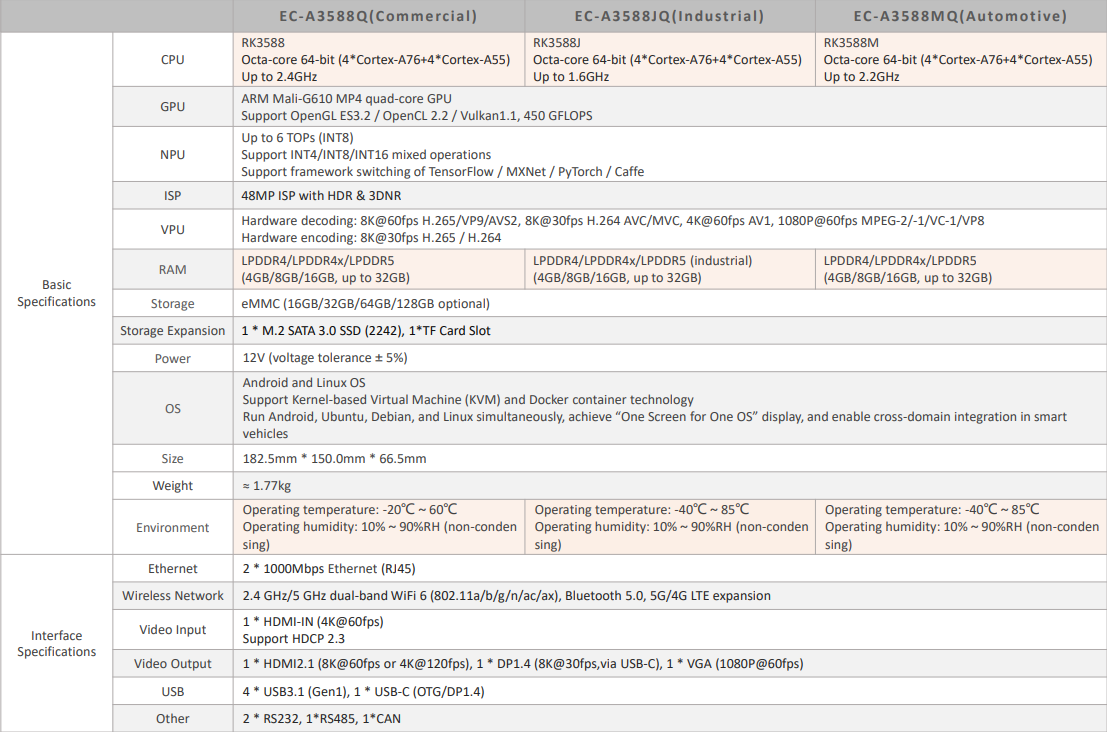Click the Other row label
The height and width of the screenshot is (732, 1107).
point(172,719)
